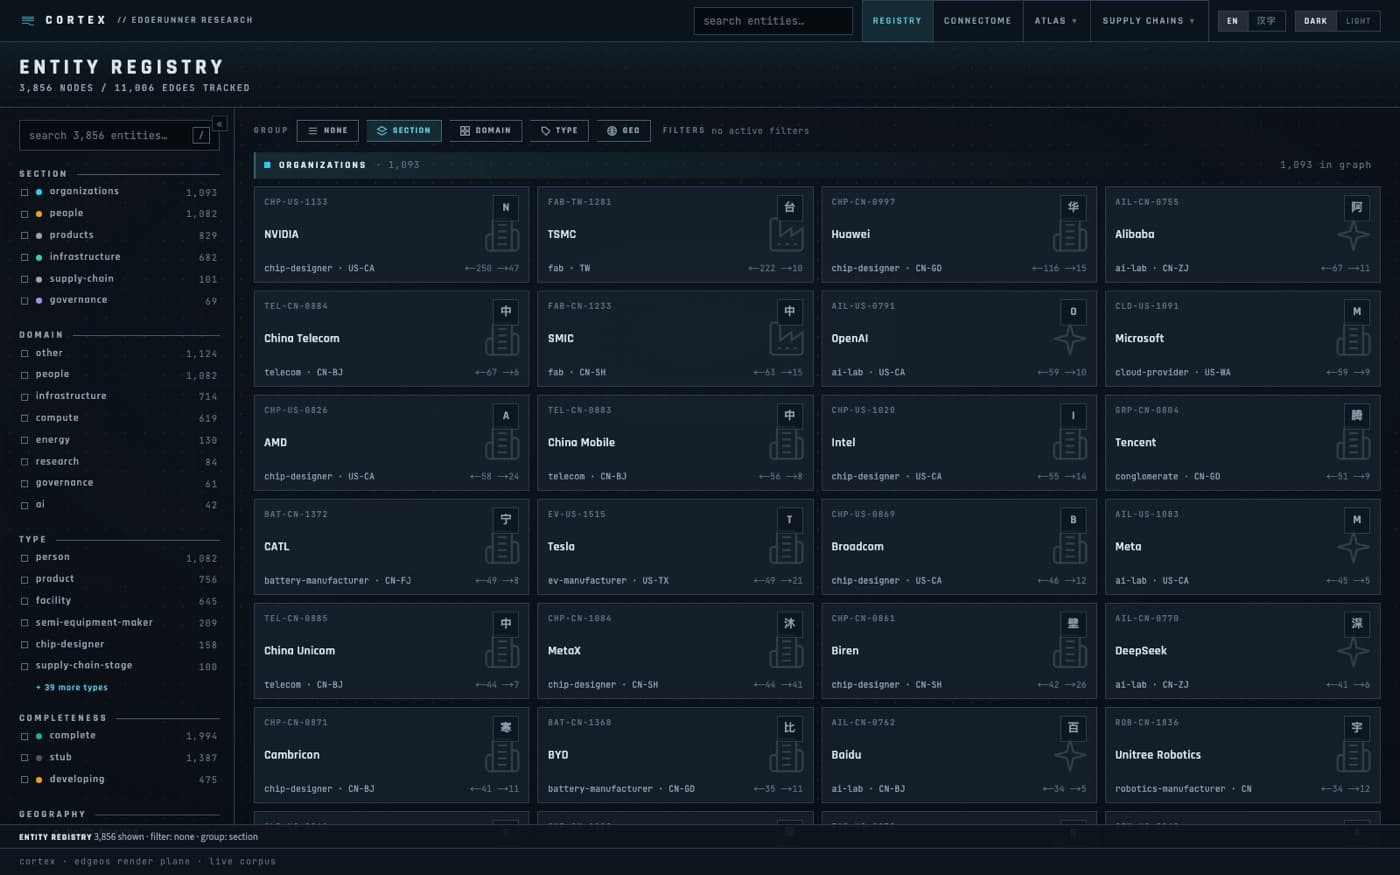
Task: Check the supply-chain section filter
Action: tap(24, 279)
